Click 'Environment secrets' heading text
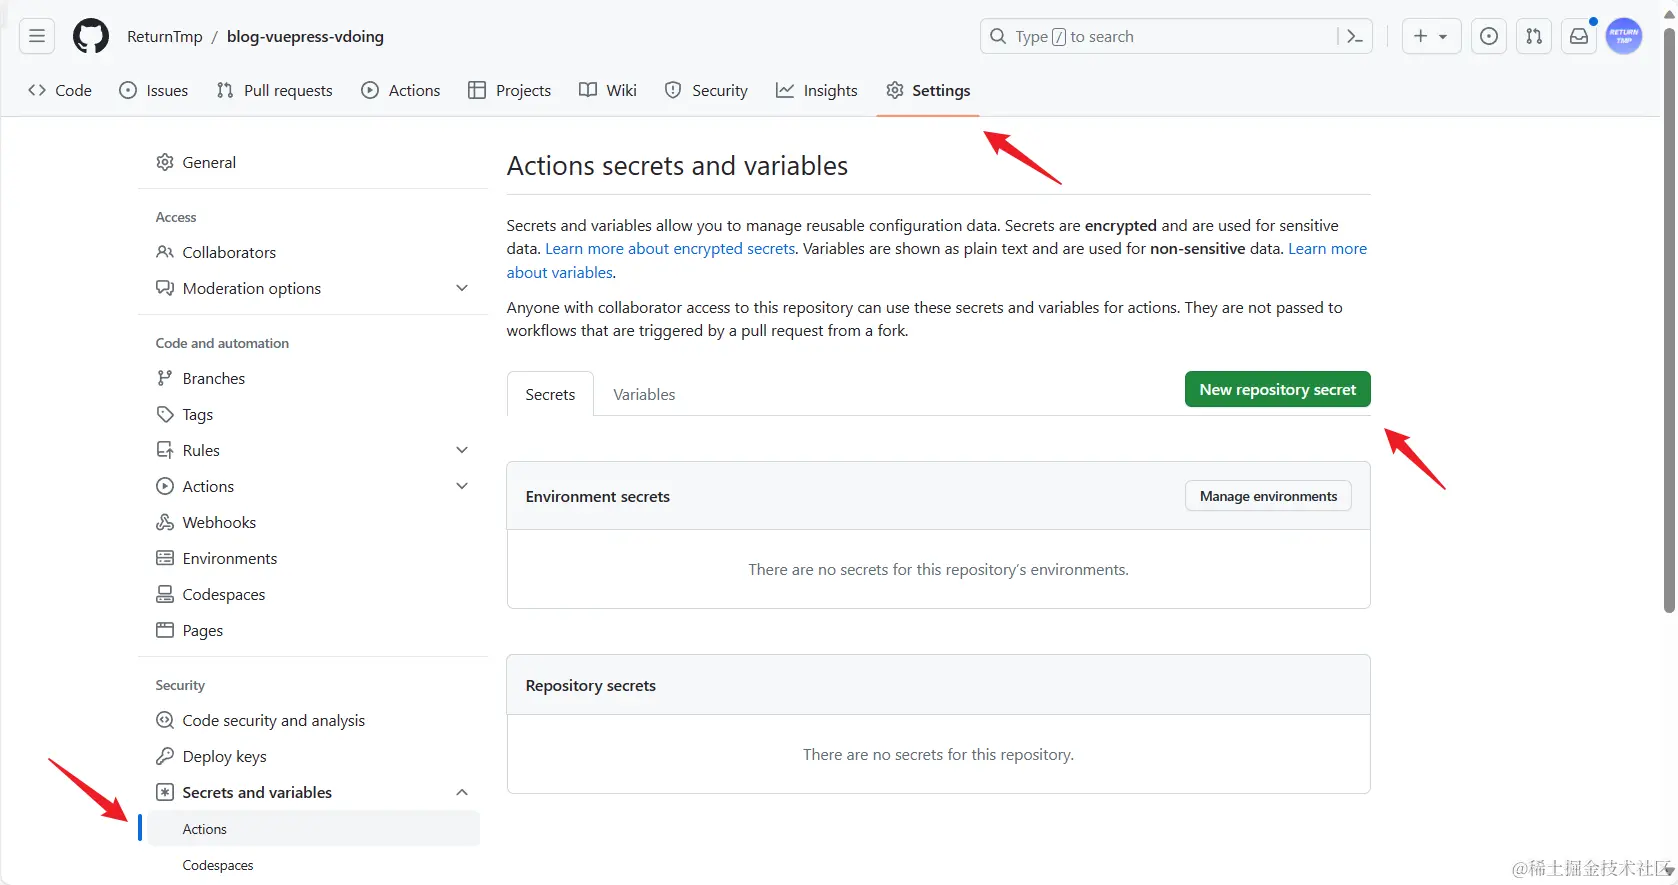1678x885 pixels. (598, 496)
